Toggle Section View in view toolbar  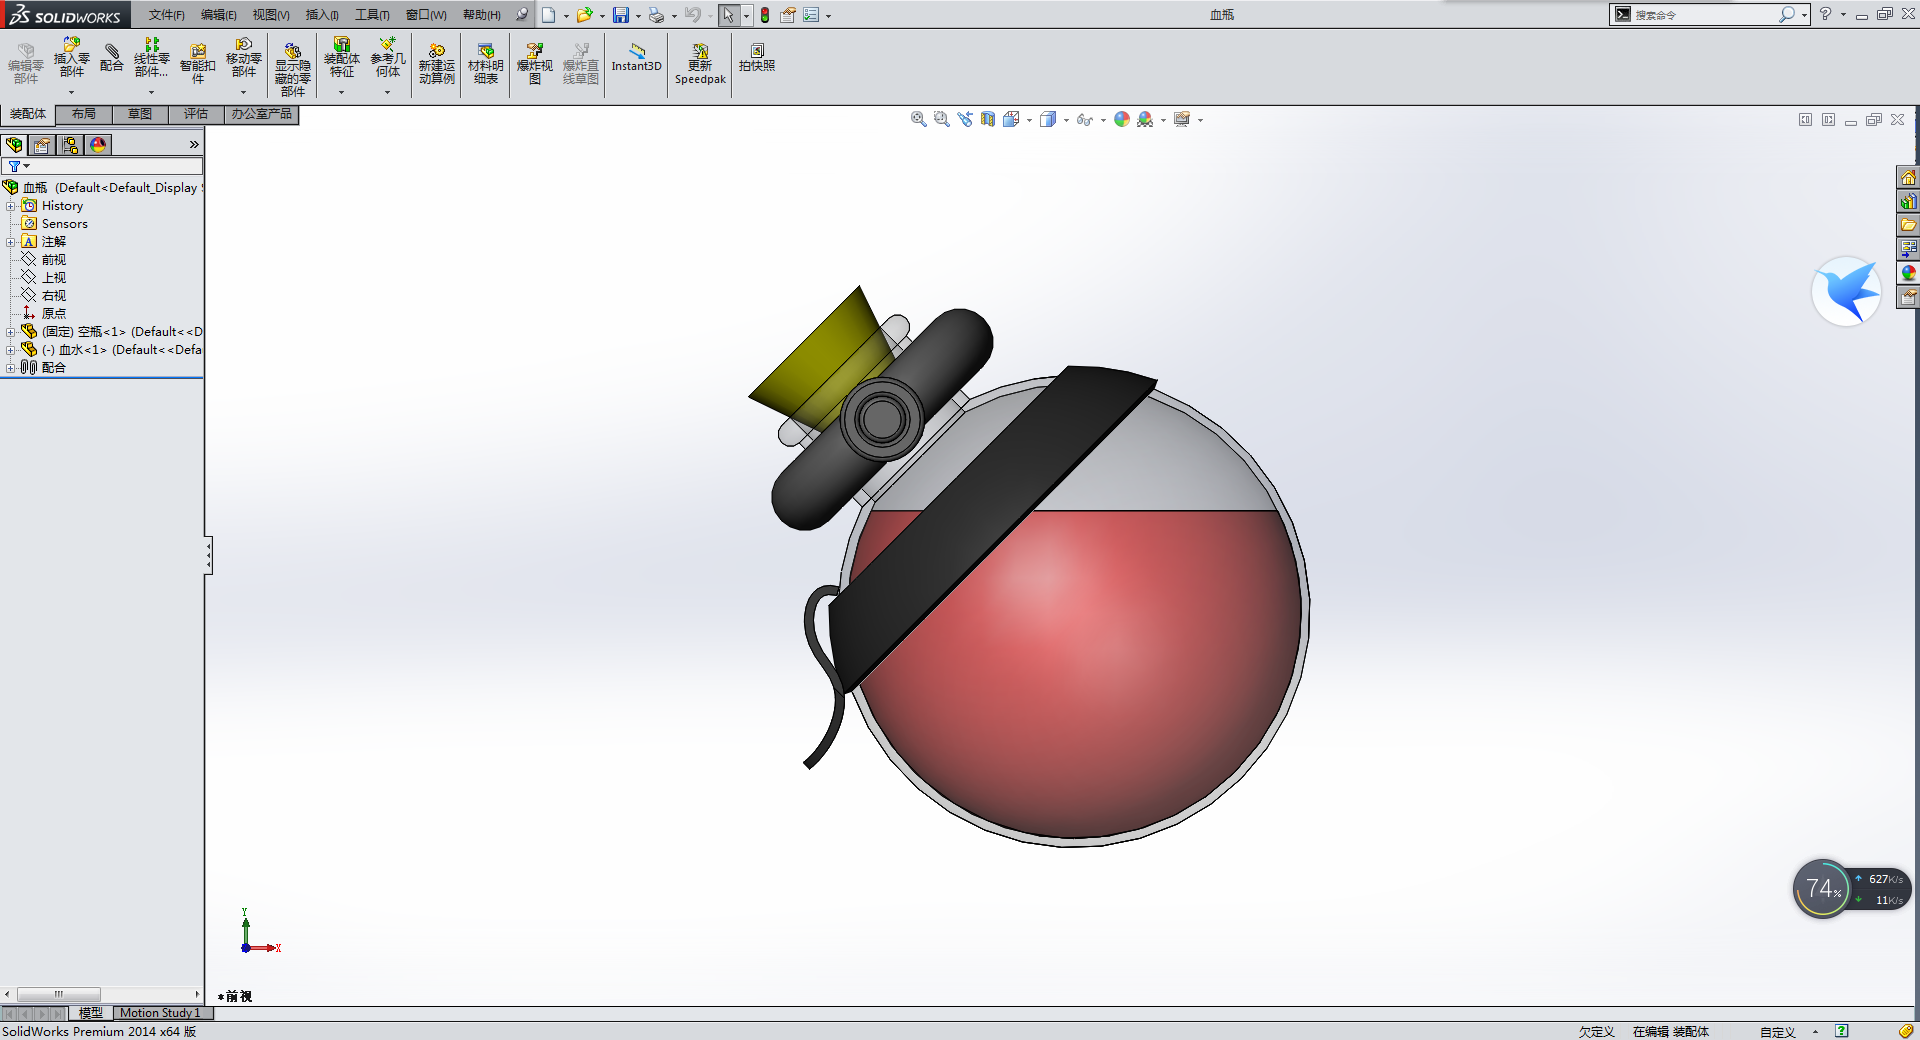point(988,119)
